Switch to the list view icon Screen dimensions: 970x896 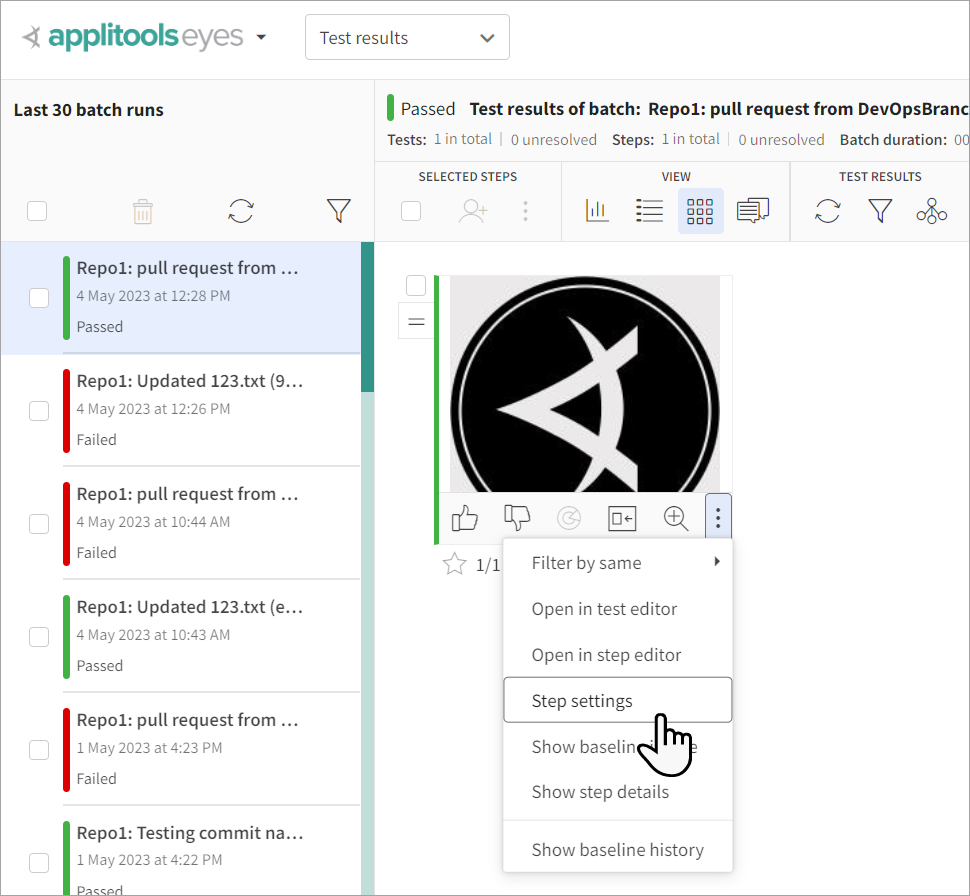[649, 211]
